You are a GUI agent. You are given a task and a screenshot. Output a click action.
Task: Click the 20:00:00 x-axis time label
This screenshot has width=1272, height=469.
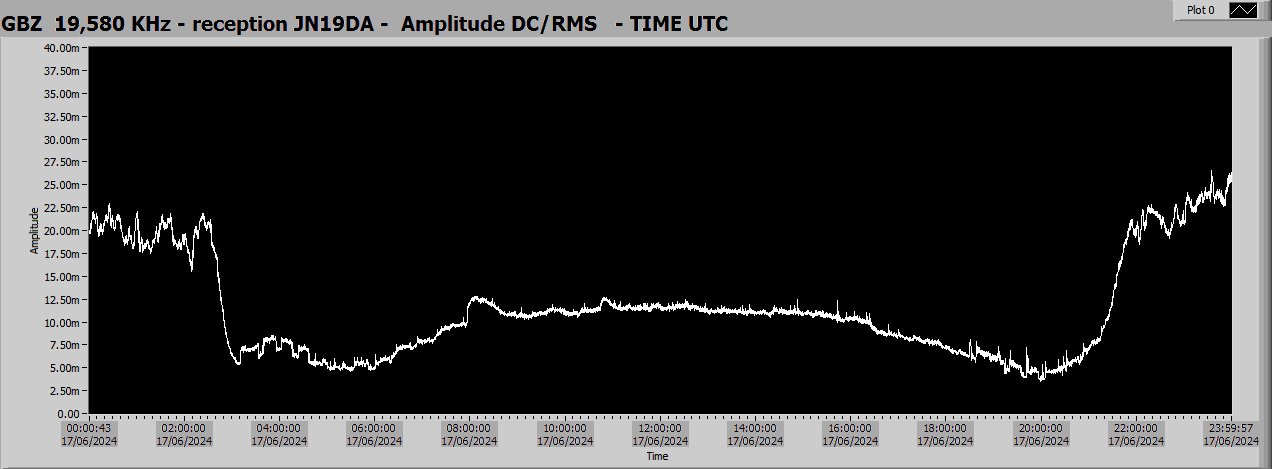(x=1039, y=428)
